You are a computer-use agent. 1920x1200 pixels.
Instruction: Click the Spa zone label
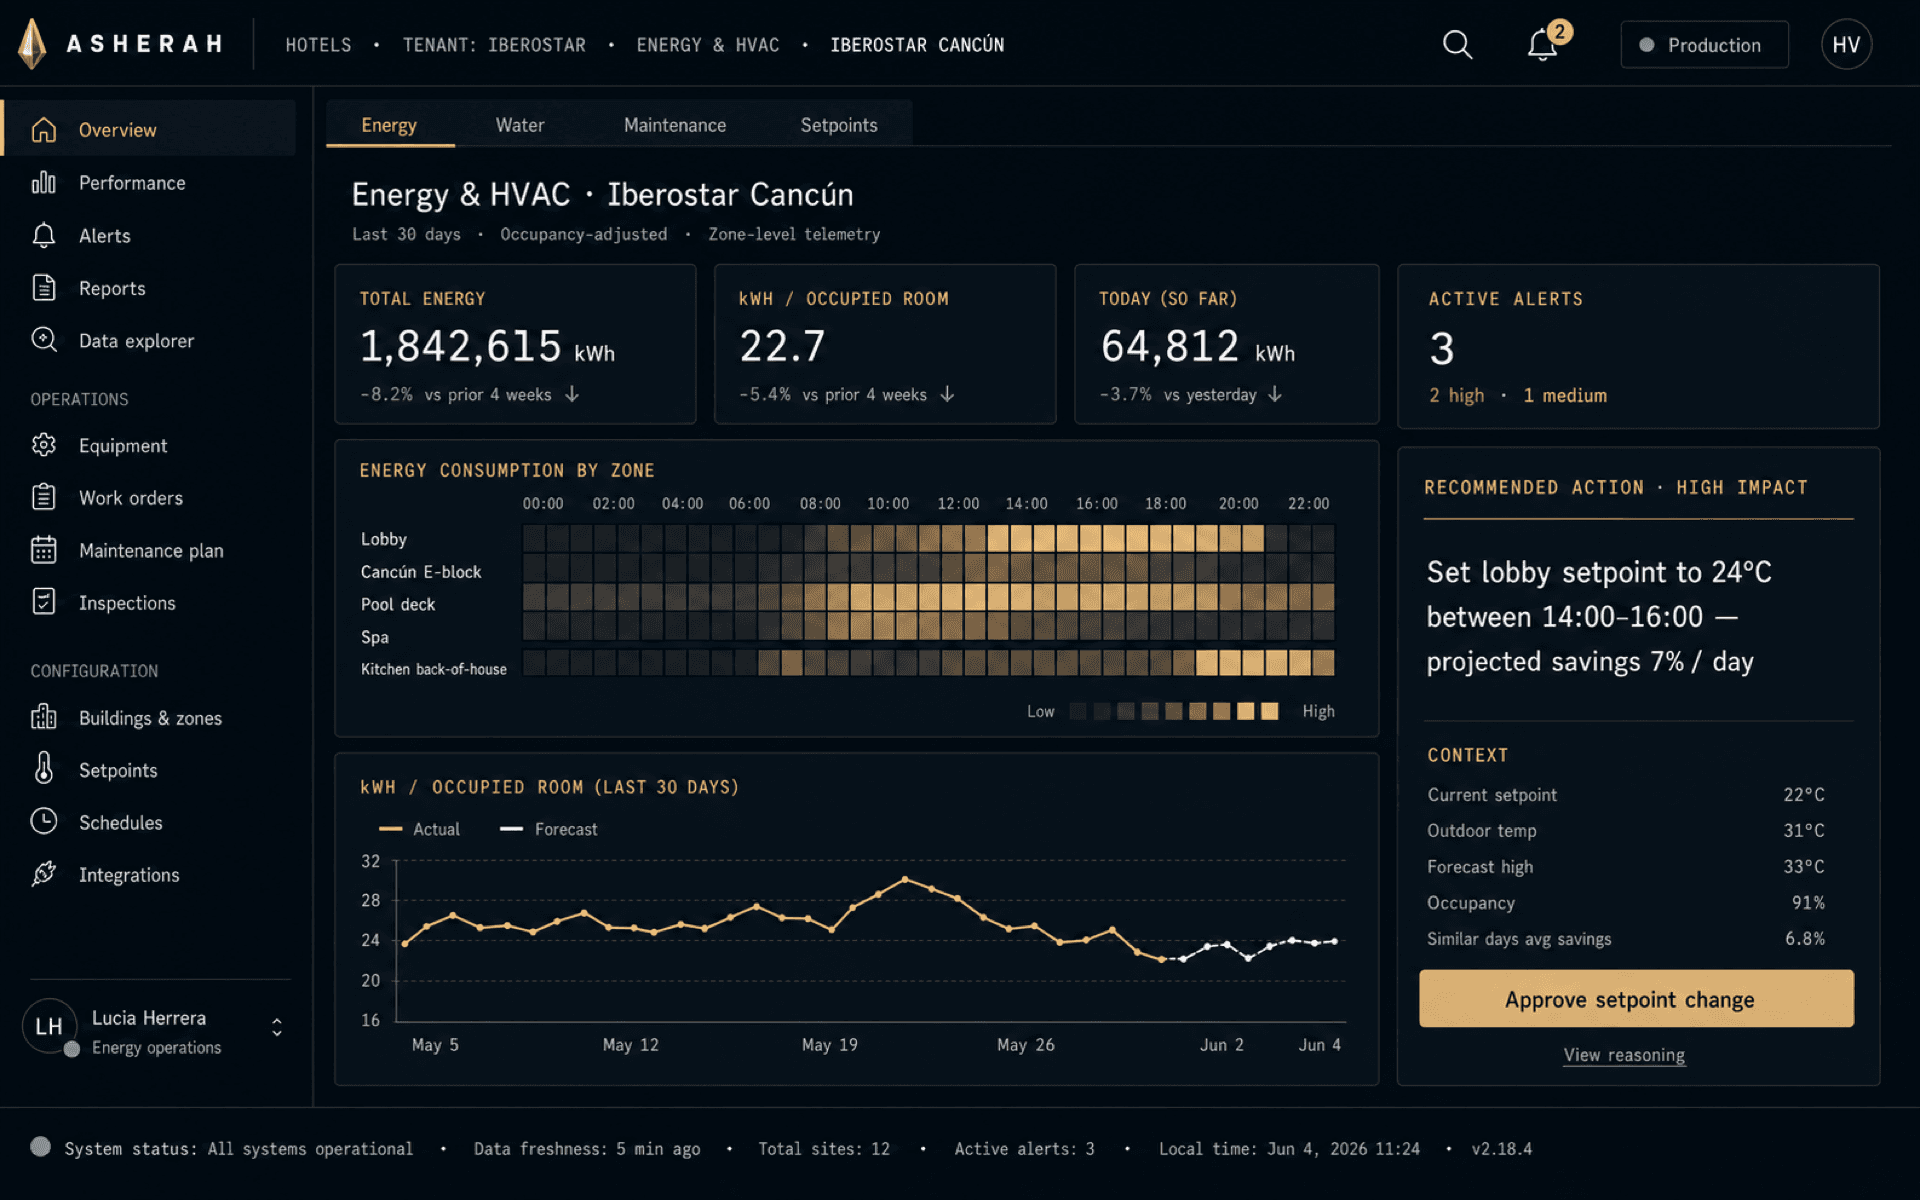[375, 637]
